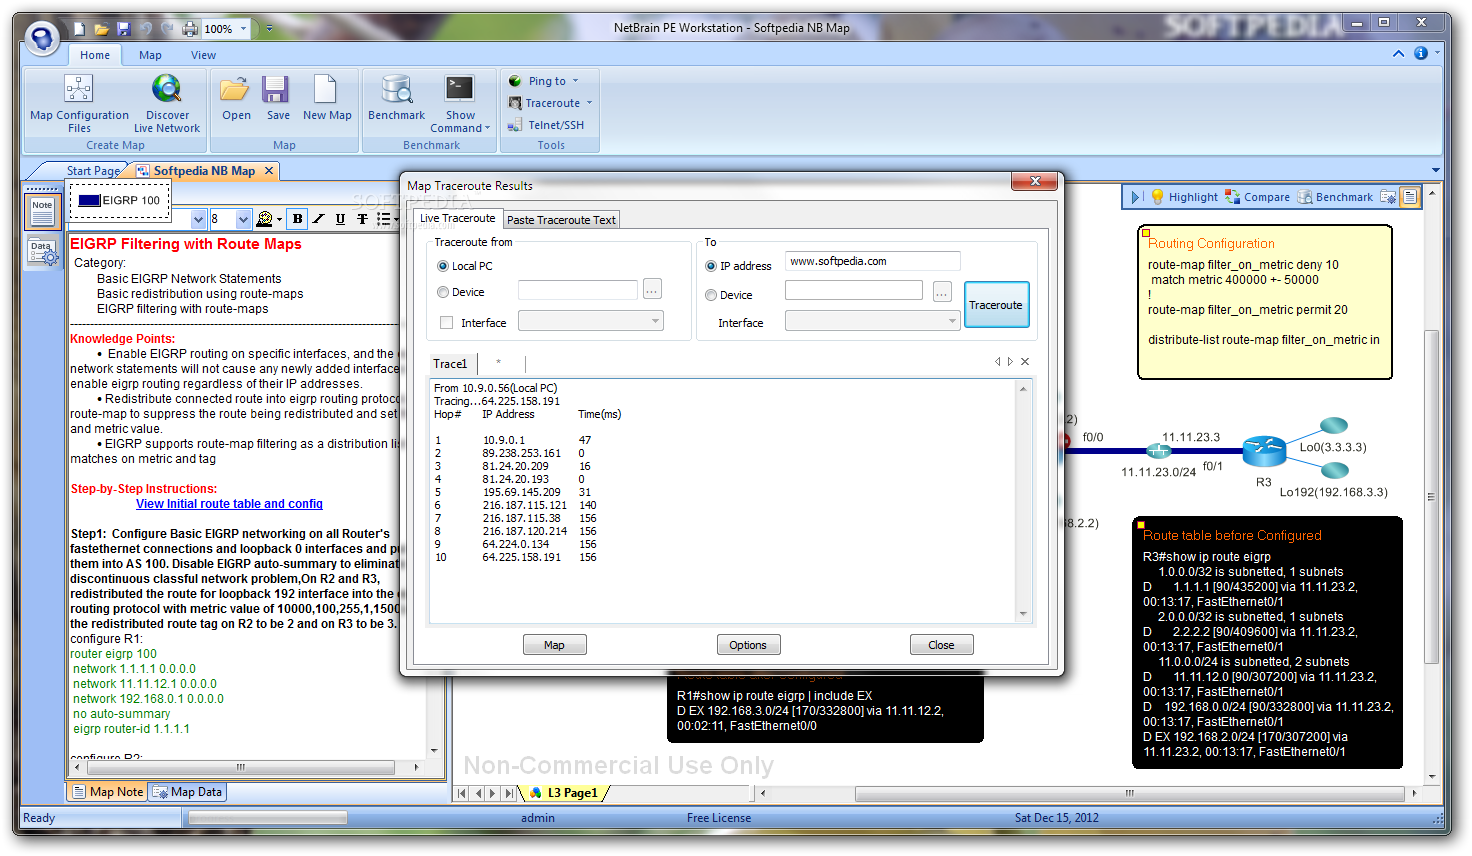Toggle the note panel icon in map toolbar
The image size is (1472, 856).
pos(1410,197)
